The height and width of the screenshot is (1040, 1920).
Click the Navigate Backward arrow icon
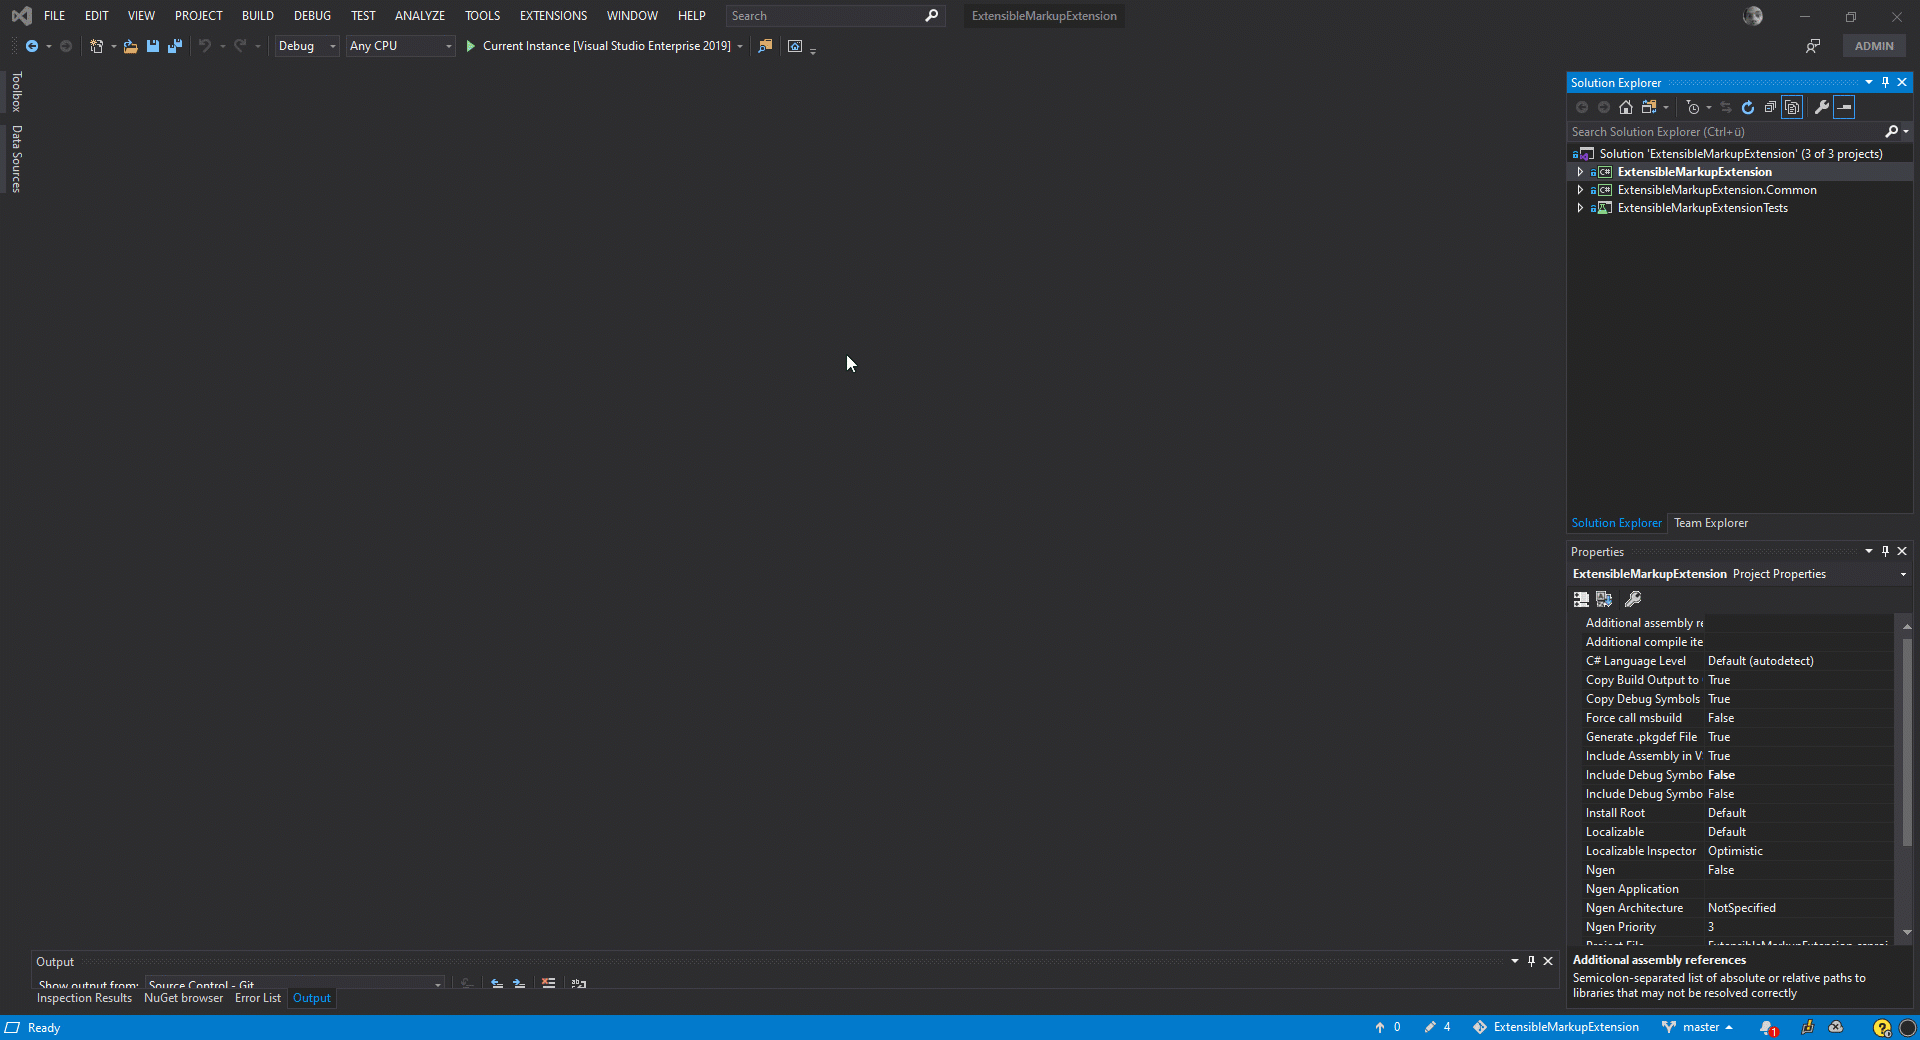(32, 46)
